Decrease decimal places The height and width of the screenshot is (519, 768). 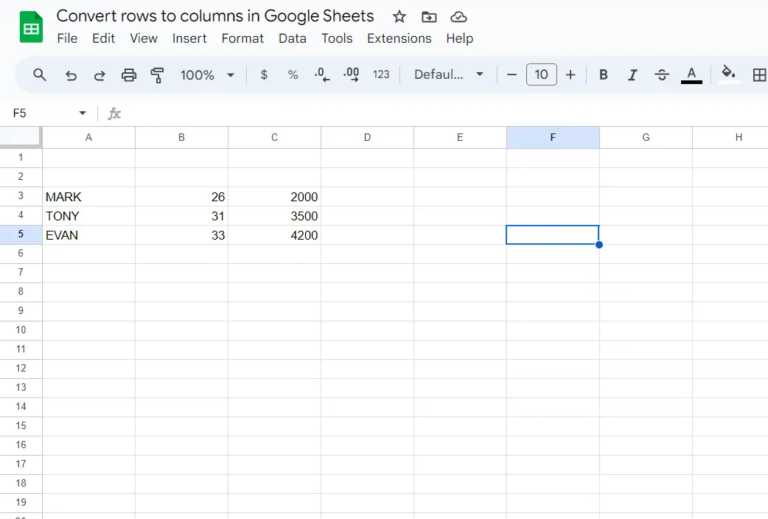pyautogui.click(x=322, y=75)
